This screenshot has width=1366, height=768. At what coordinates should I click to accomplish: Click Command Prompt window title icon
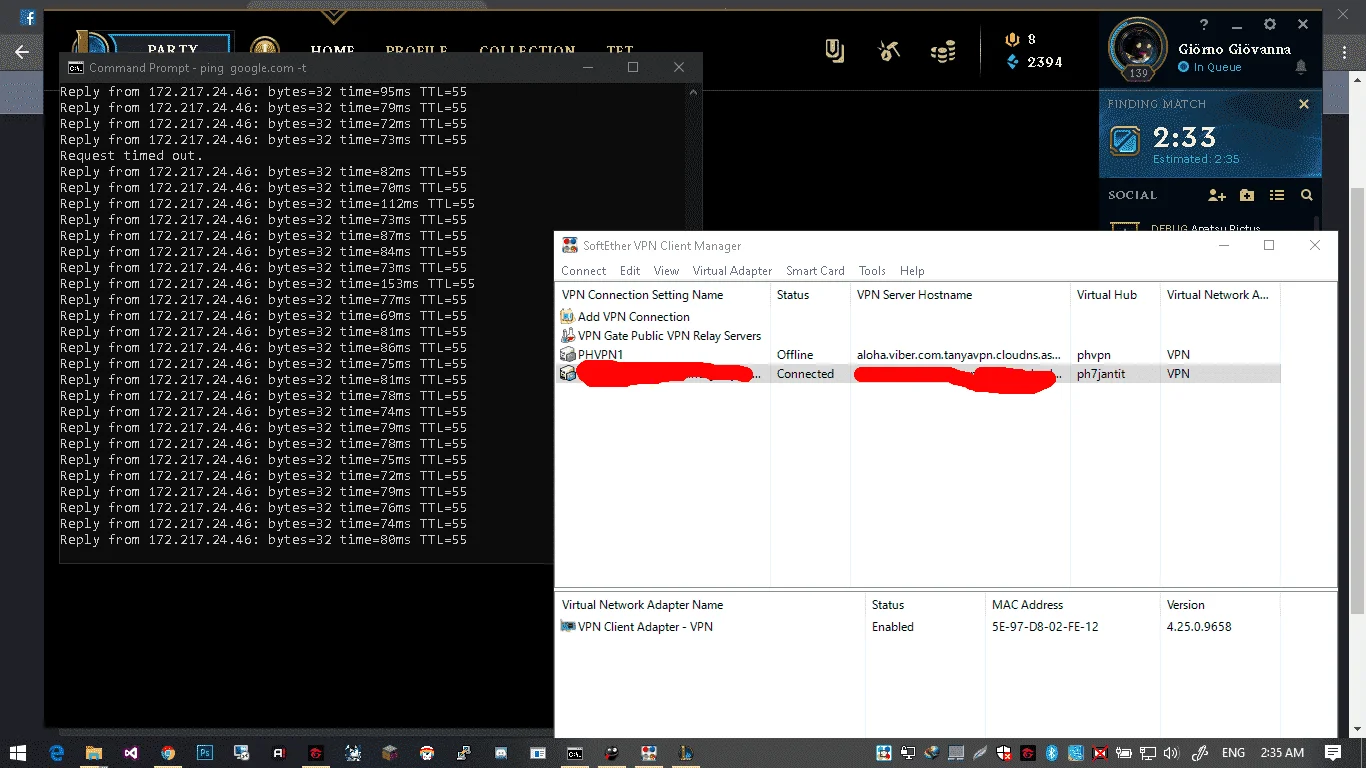point(75,68)
